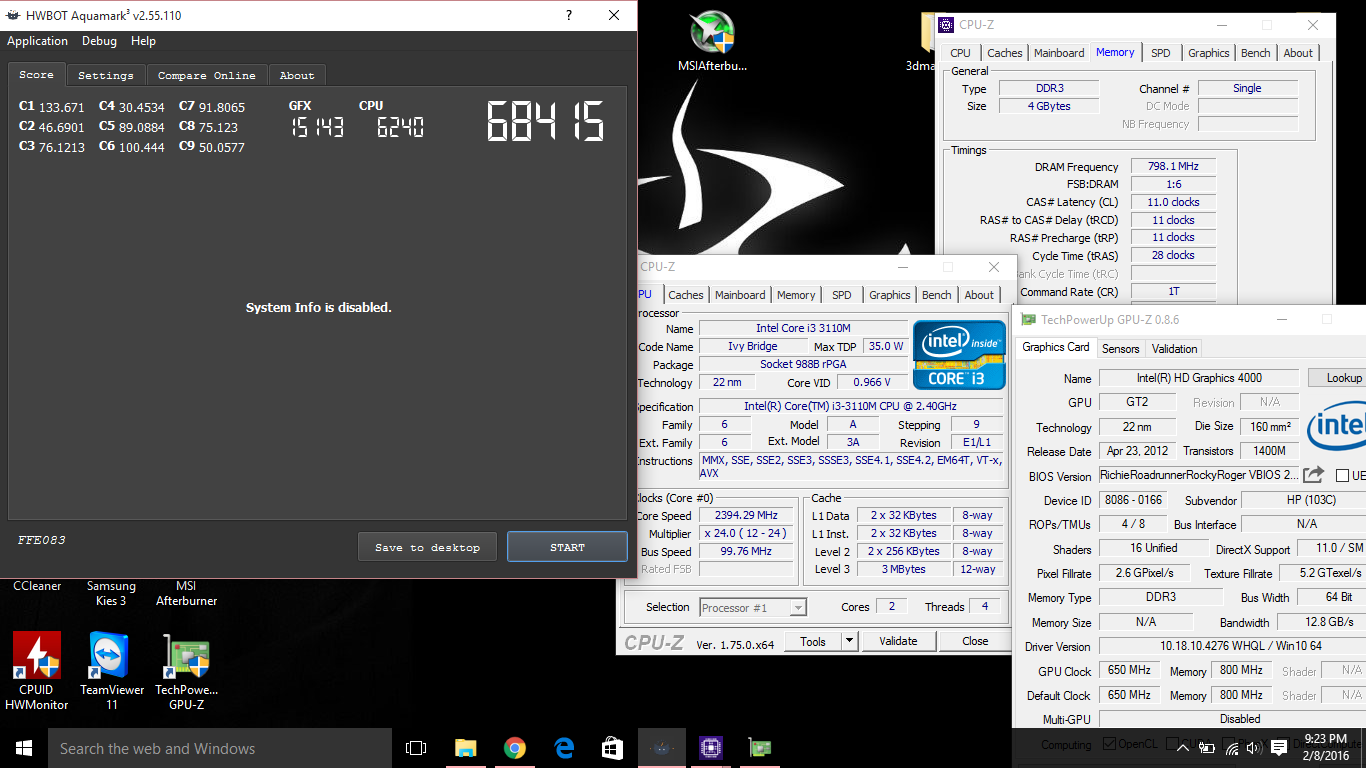Screen dimensions: 1366x768
Task: Click the FFE083 code in Aquamark
Action: (x=41, y=540)
